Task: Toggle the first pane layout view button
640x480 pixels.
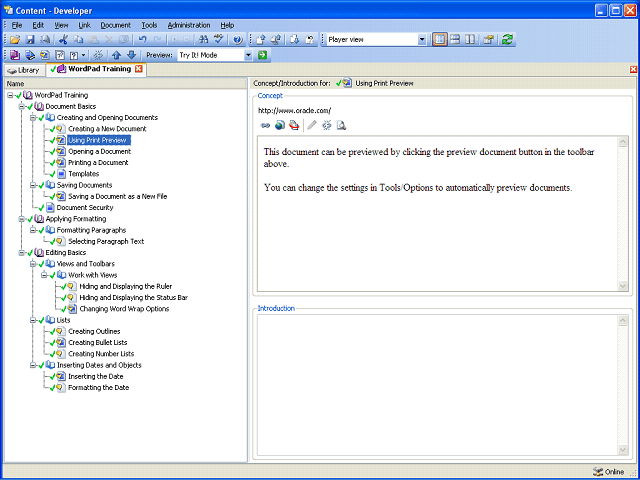Action: tap(440, 40)
